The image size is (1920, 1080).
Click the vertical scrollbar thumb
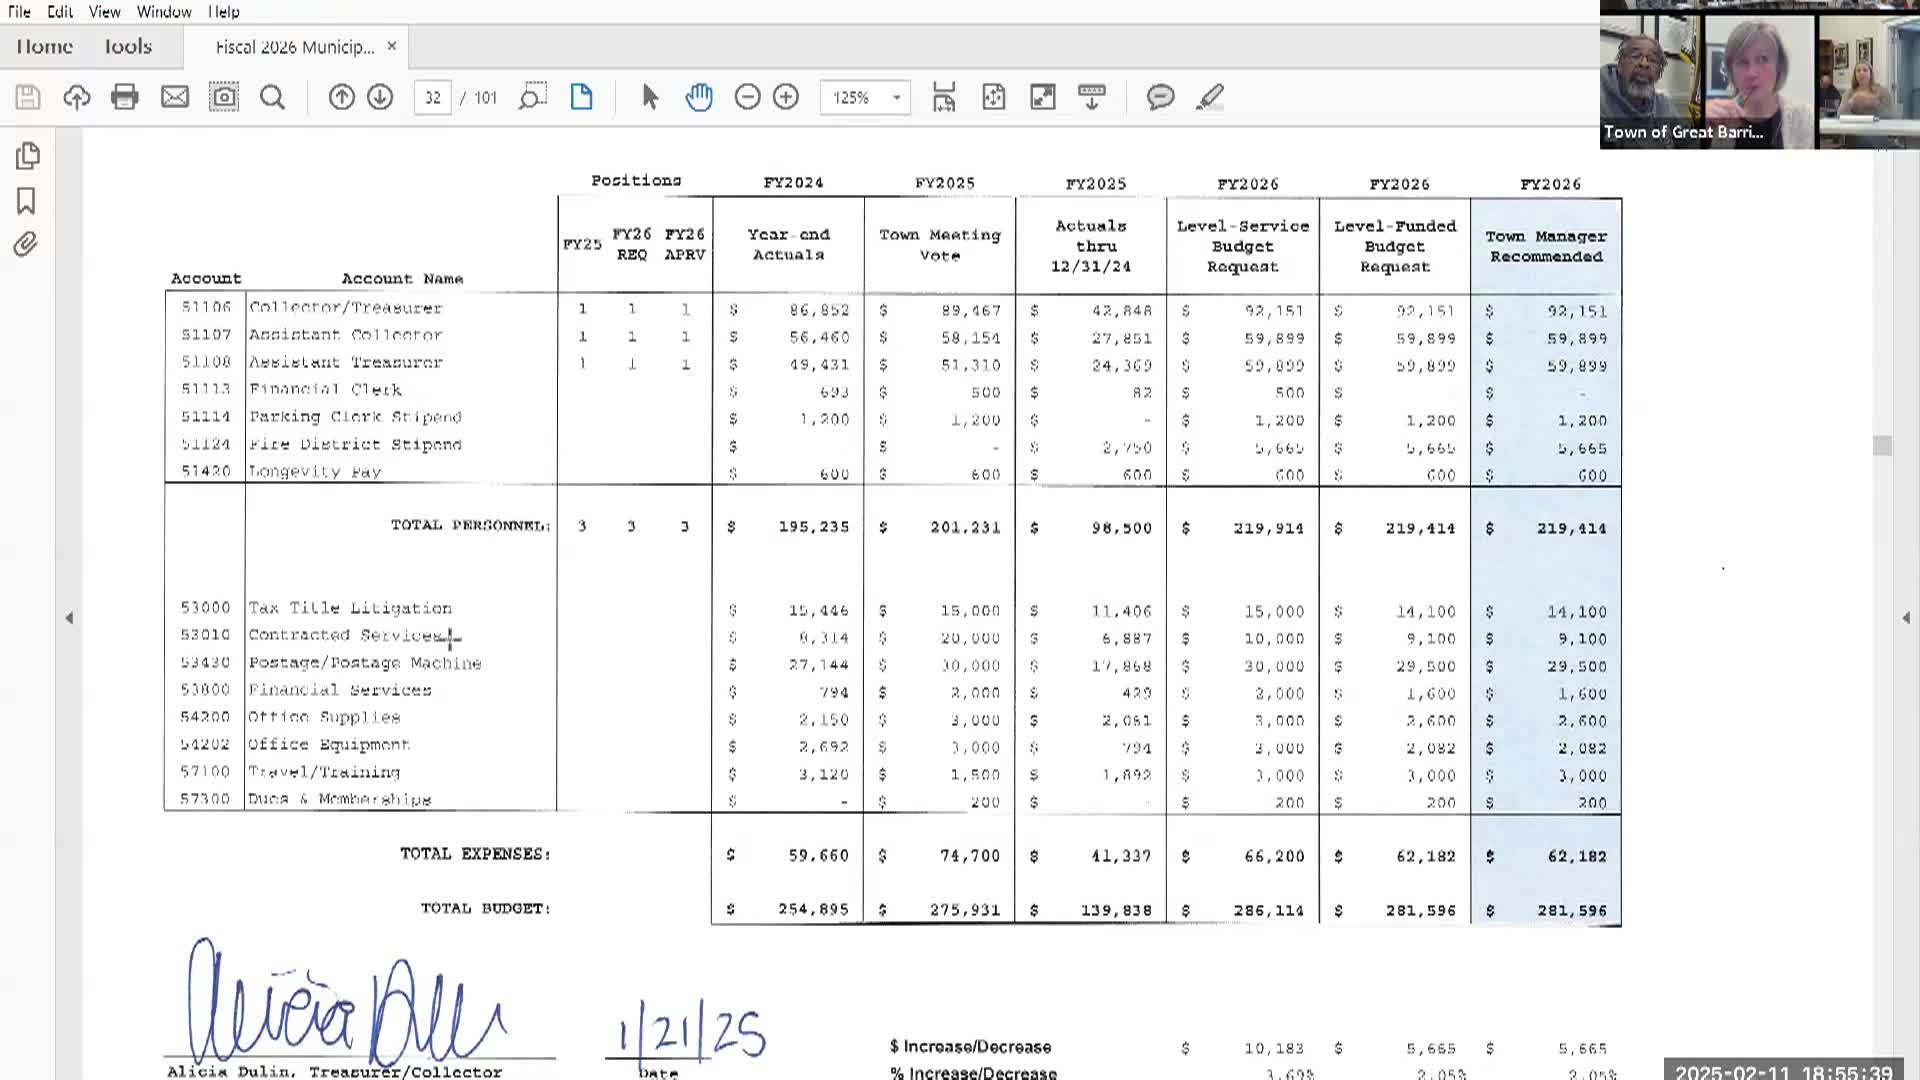pyautogui.click(x=1882, y=445)
